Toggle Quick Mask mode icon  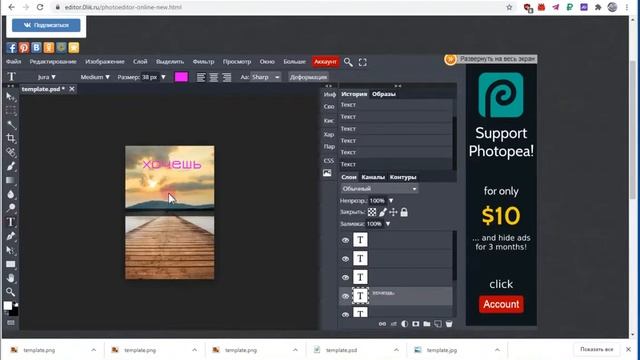point(11,322)
